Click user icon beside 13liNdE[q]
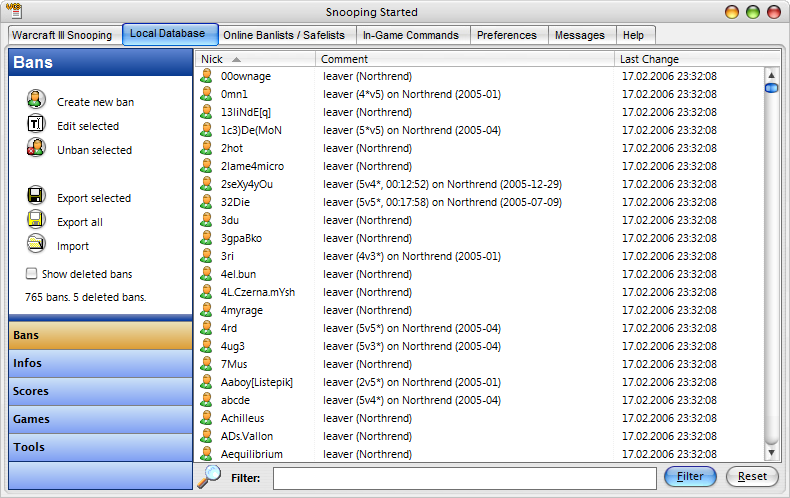This screenshot has width=790, height=498. [206, 112]
